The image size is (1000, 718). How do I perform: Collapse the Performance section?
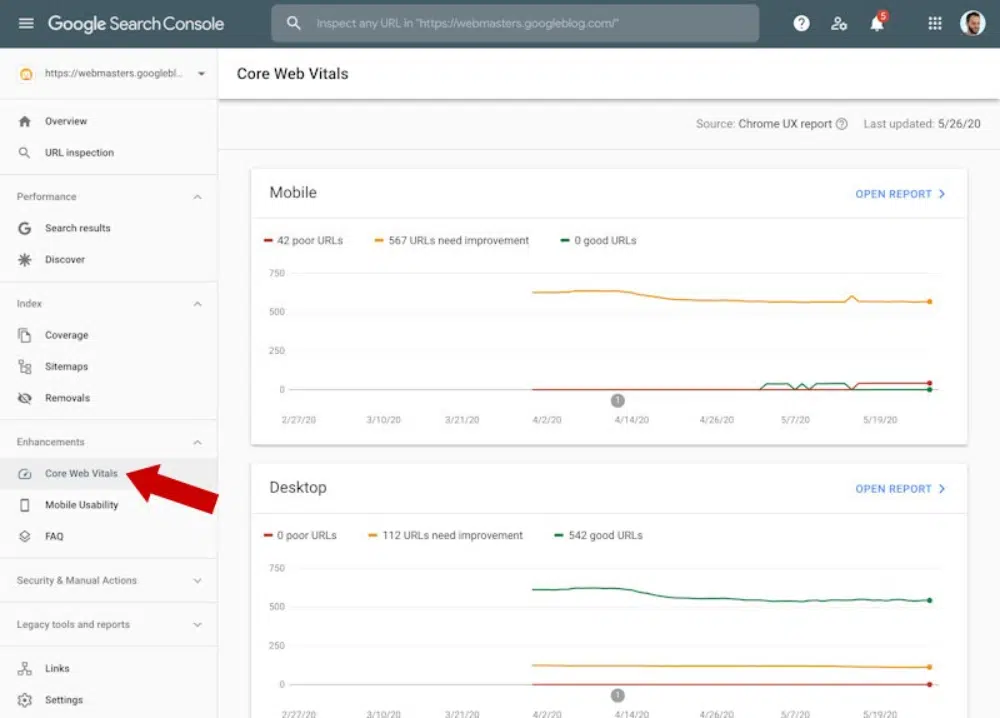tap(197, 197)
